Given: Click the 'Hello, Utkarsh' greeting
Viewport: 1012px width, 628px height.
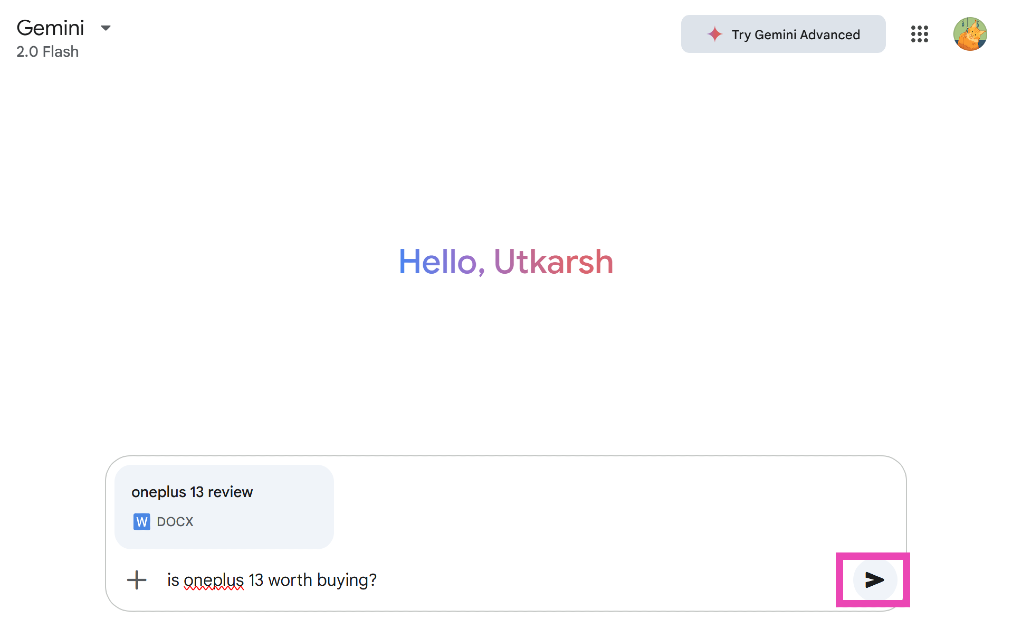Looking at the screenshot, I should point(505,261).
